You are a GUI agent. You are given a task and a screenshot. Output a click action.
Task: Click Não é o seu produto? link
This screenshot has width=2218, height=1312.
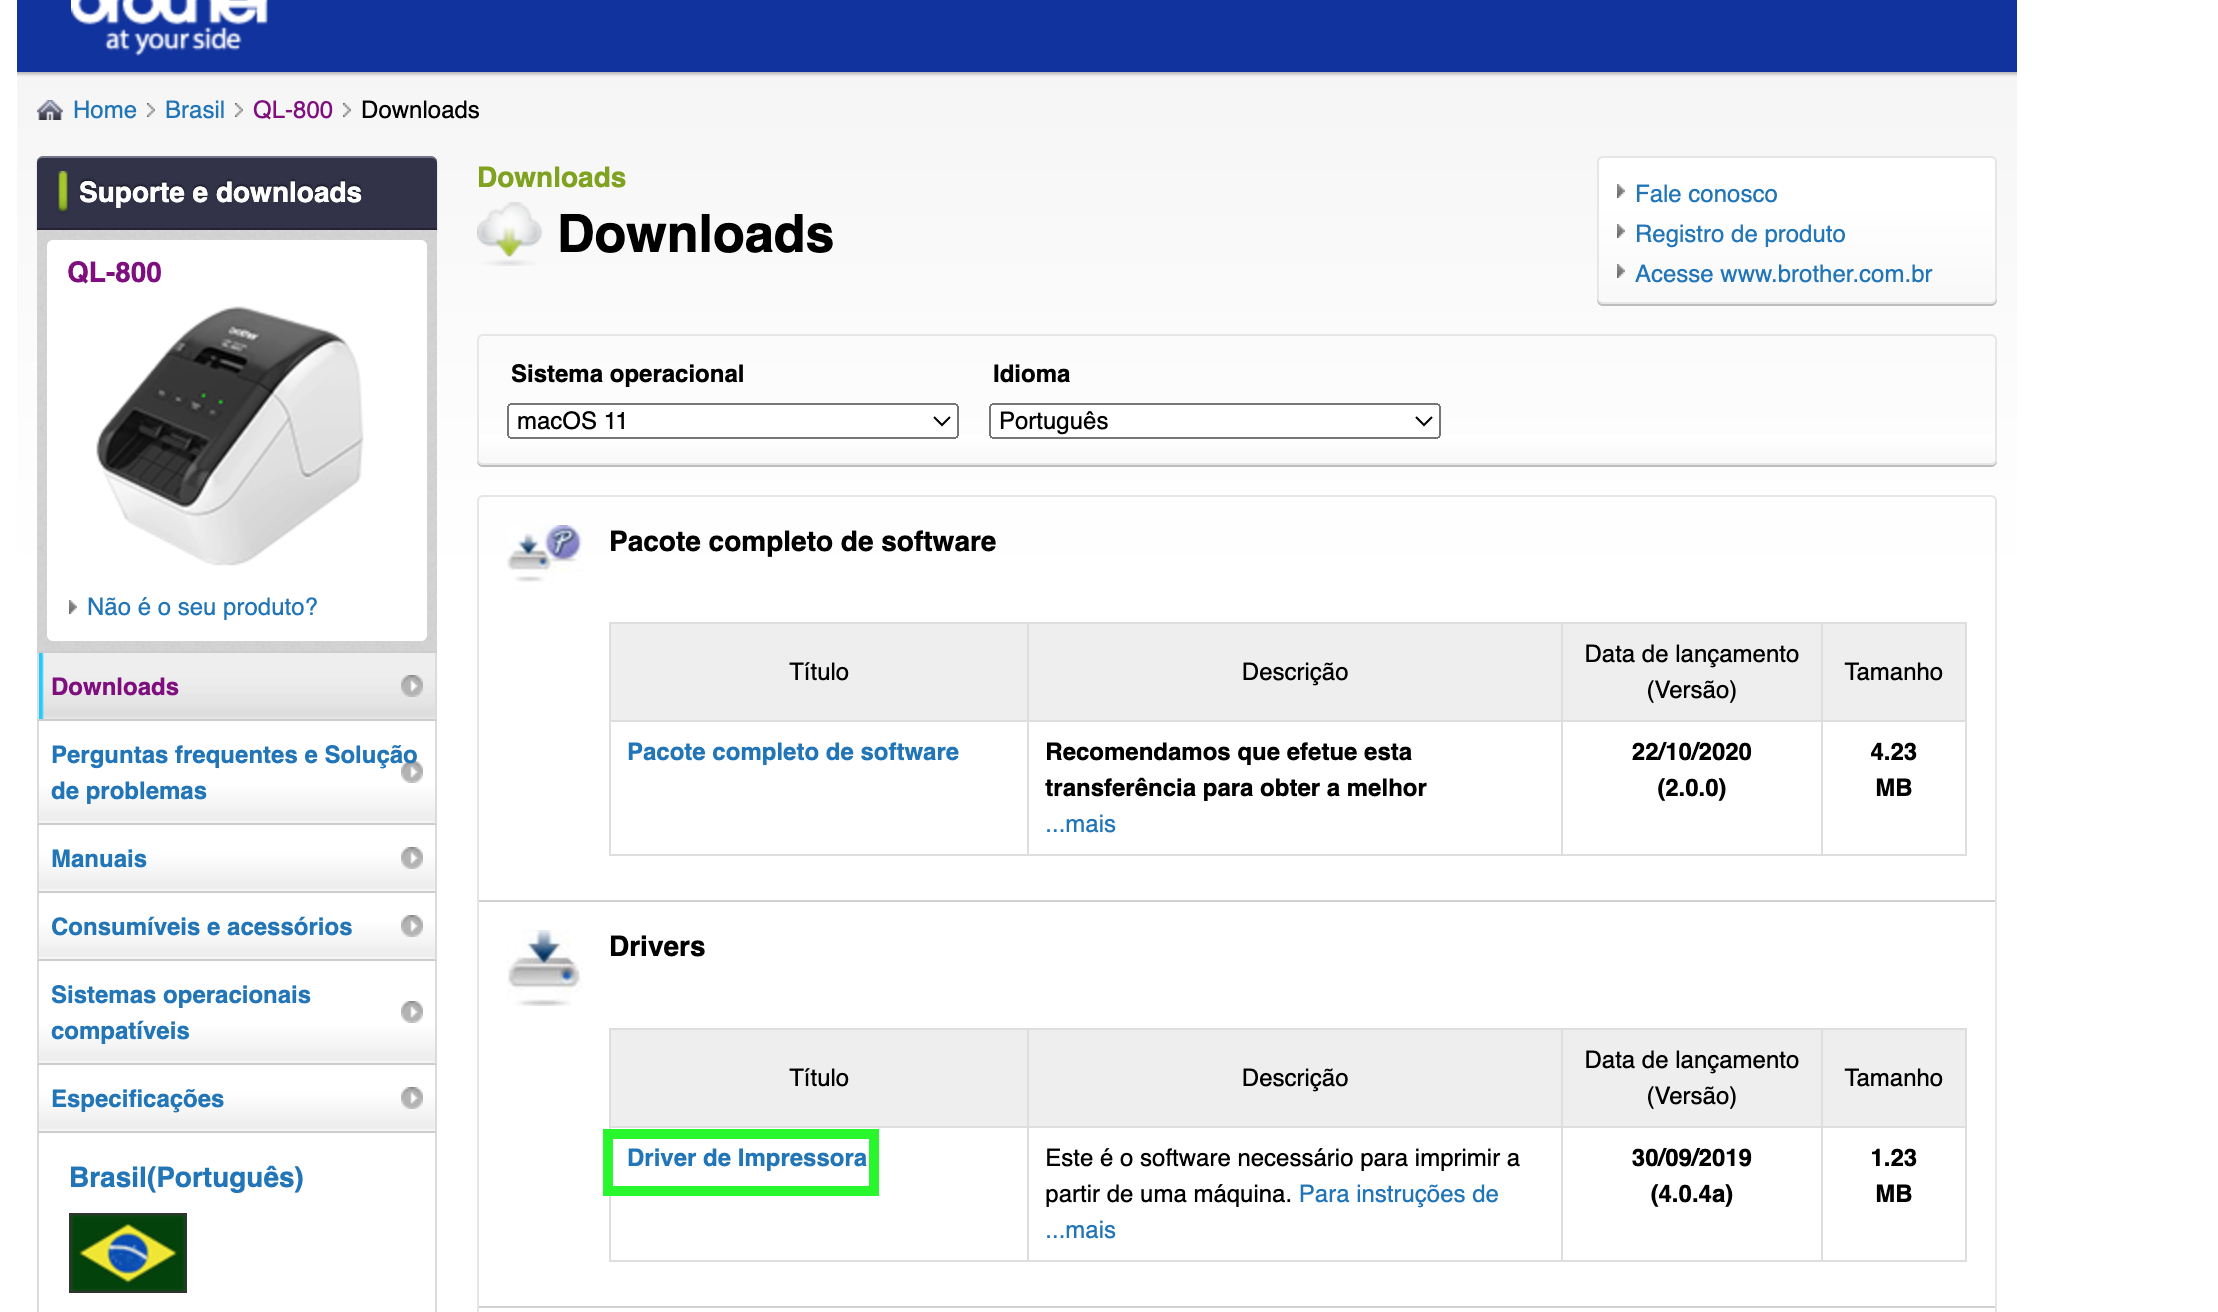tap(202, 607)
